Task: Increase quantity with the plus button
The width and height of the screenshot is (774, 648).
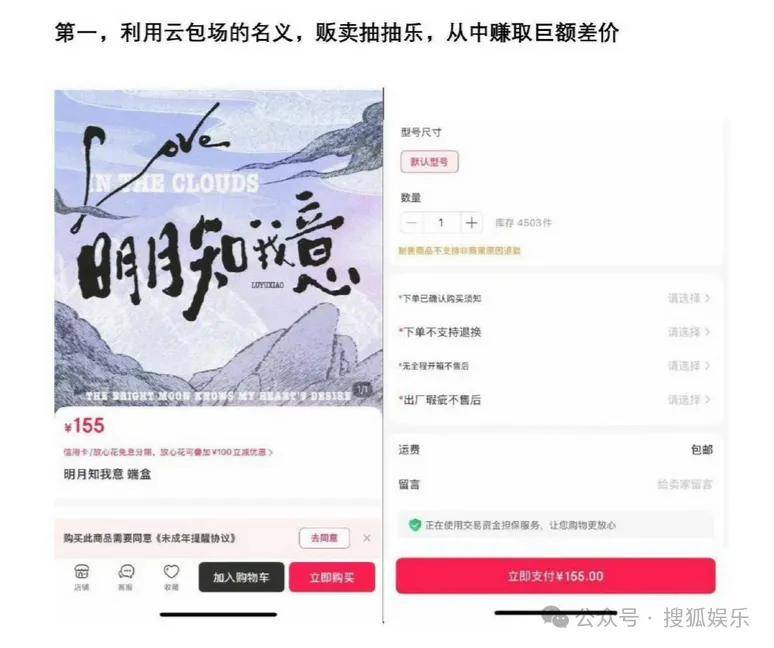Action: (x=471, y=223)
